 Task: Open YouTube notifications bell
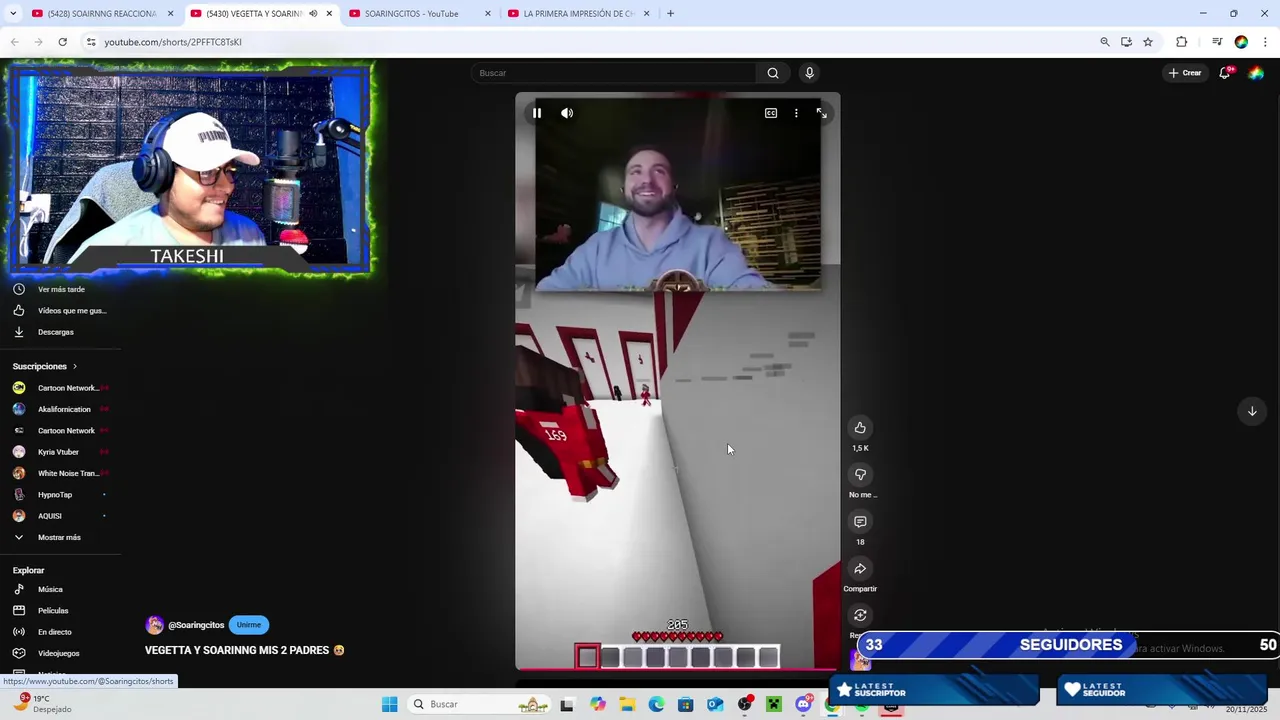[x=1225, y=73]
